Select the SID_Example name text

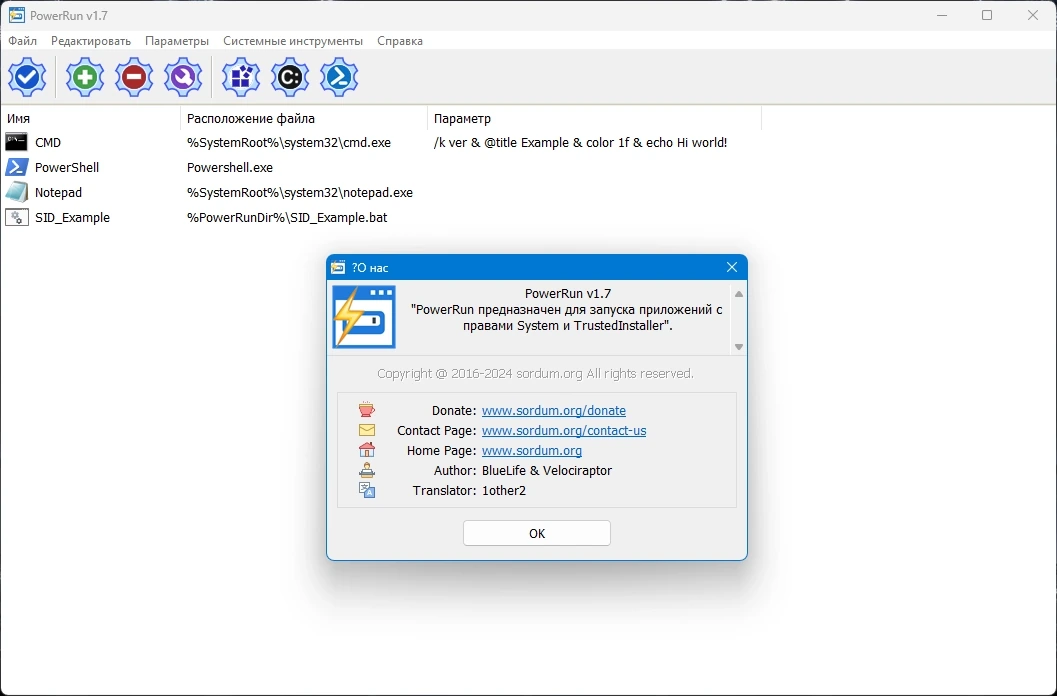coord(72,218)
